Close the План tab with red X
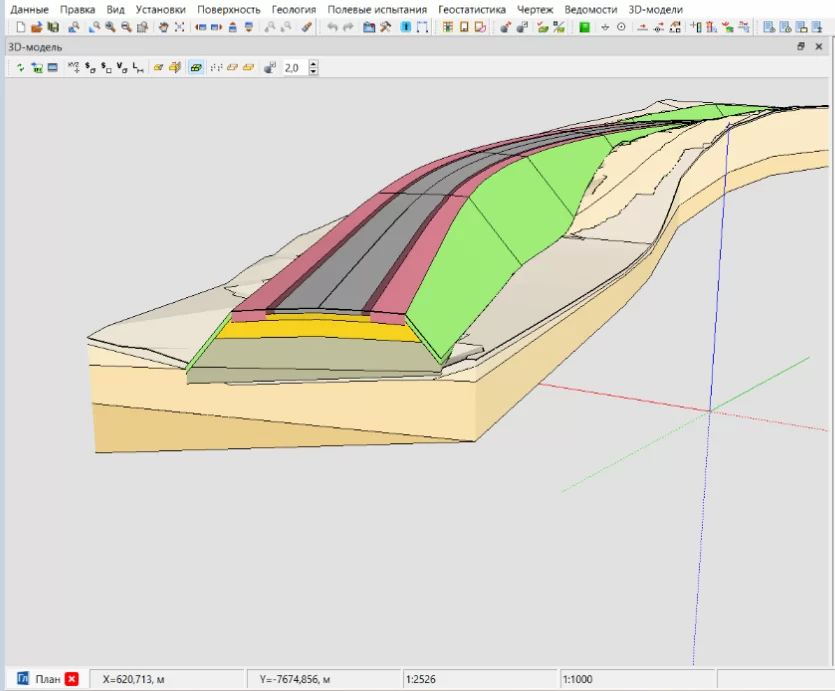835x691 pixels. 72,679
